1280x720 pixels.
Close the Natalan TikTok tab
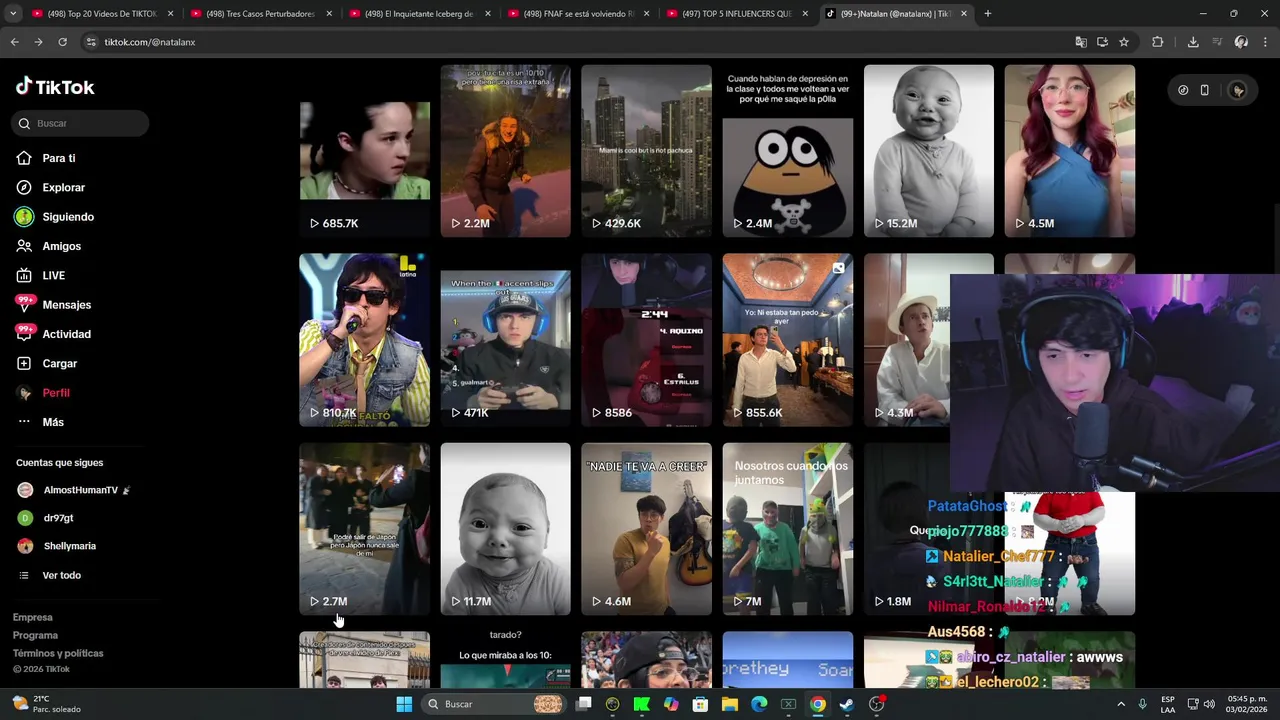(964, 14)
